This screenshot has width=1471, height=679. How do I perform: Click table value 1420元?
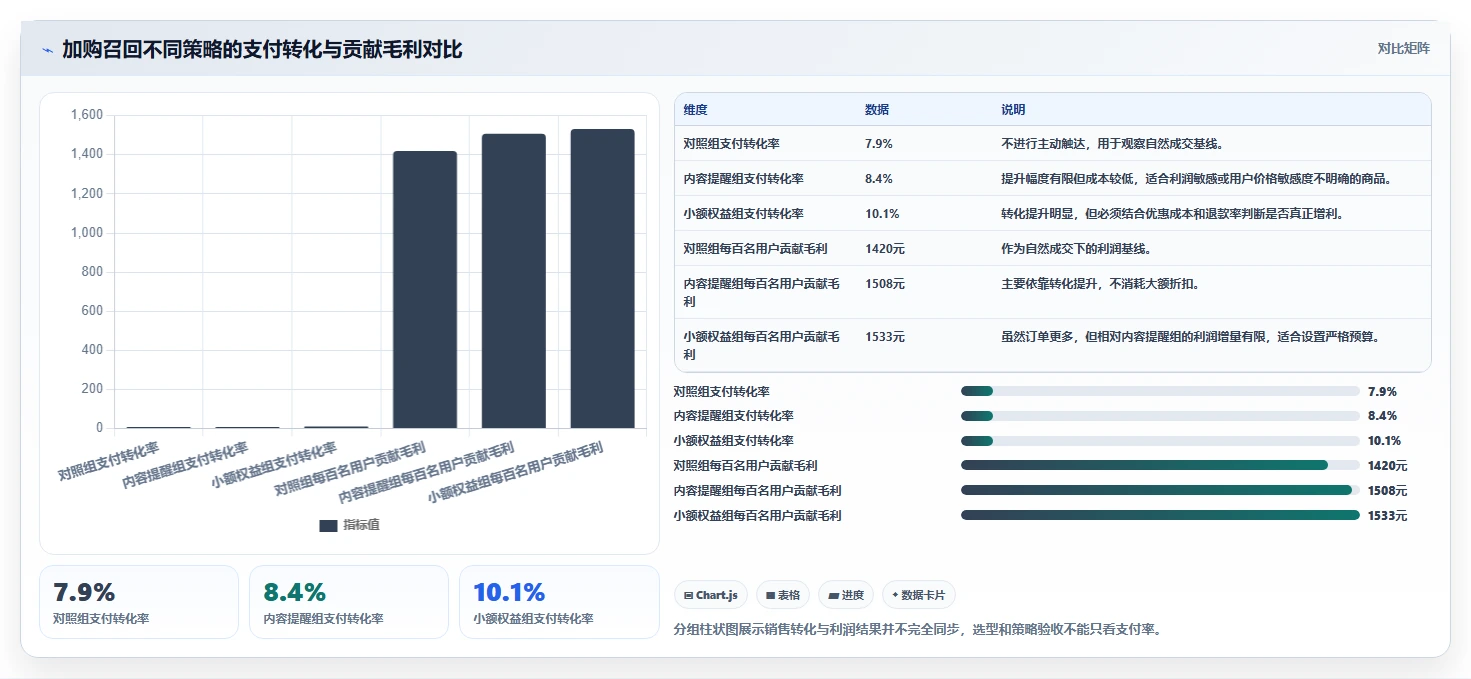(x=885, y=249)
